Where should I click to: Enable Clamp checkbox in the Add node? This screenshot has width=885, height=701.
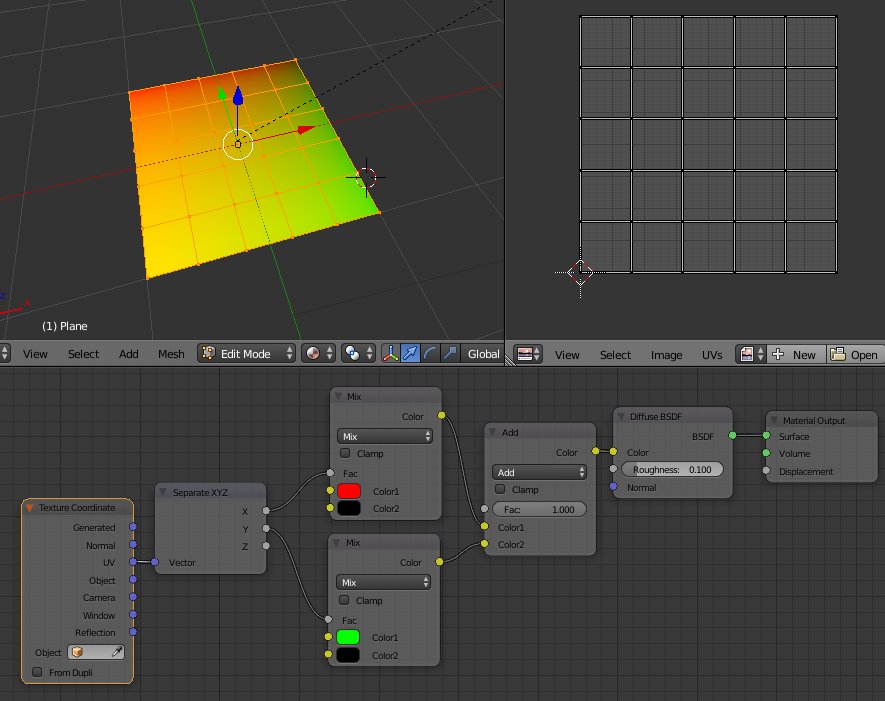point(500,490)
